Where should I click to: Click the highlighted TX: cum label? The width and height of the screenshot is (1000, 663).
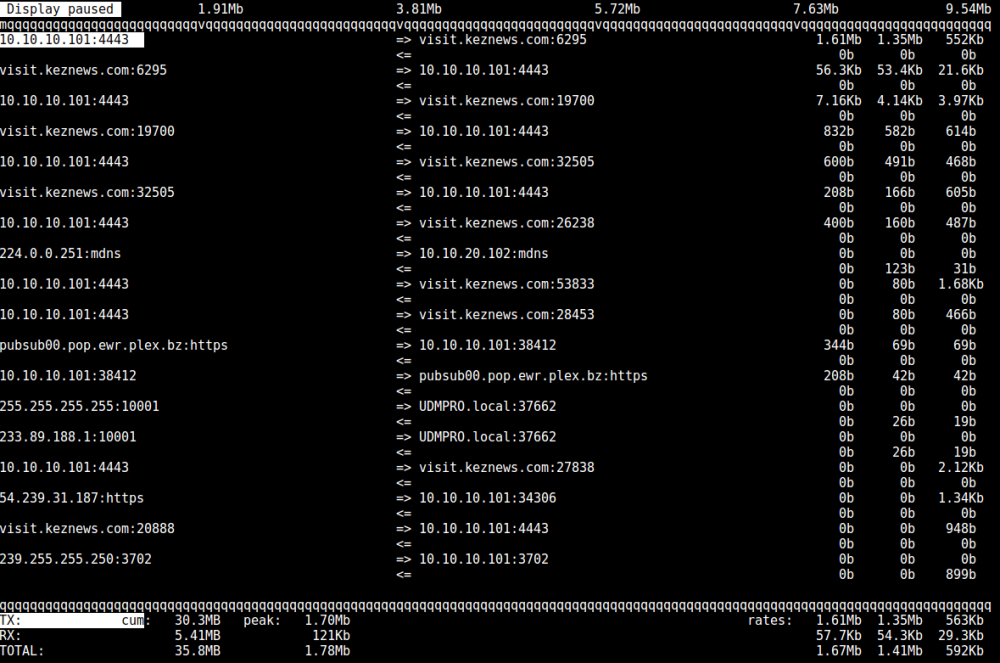[71, 621]
